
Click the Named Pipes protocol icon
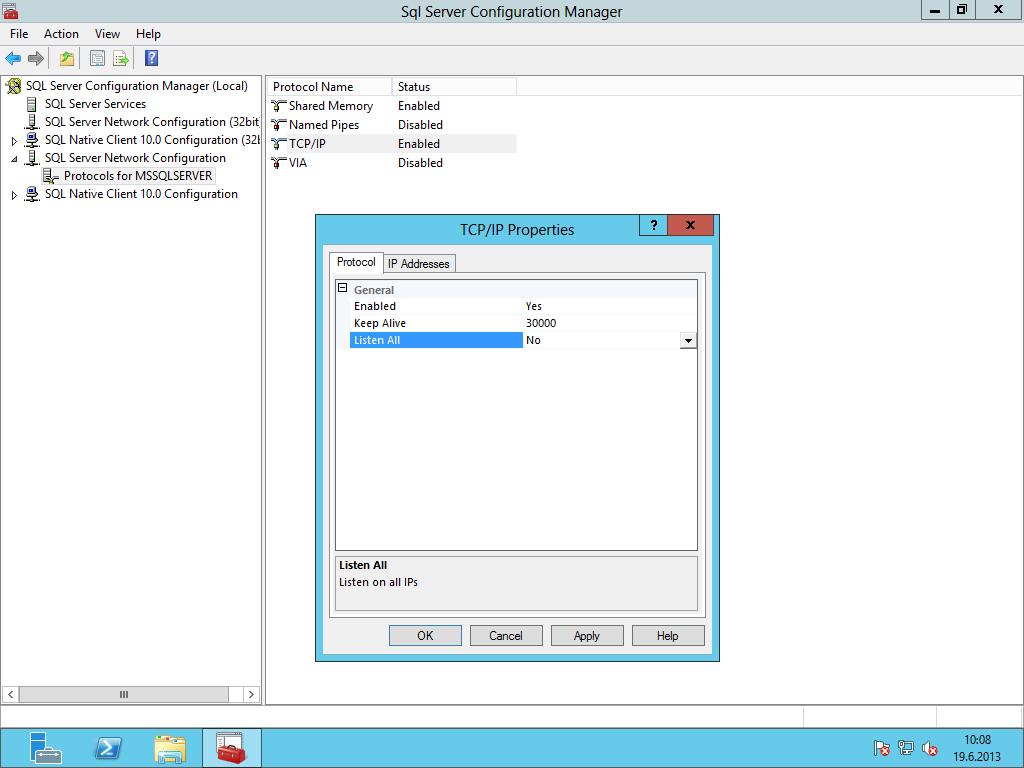(x=279, y=125)
